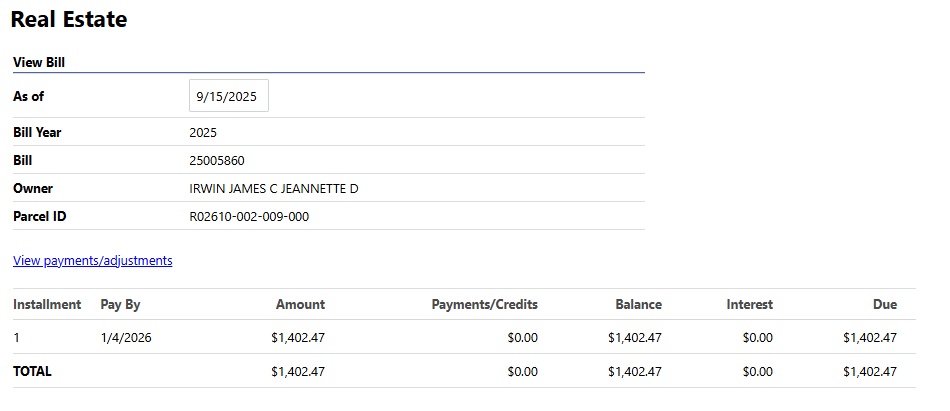The height and width of the screenshot is (411, 950).
Task: Click the As of date input field
Action: [228, 97]
